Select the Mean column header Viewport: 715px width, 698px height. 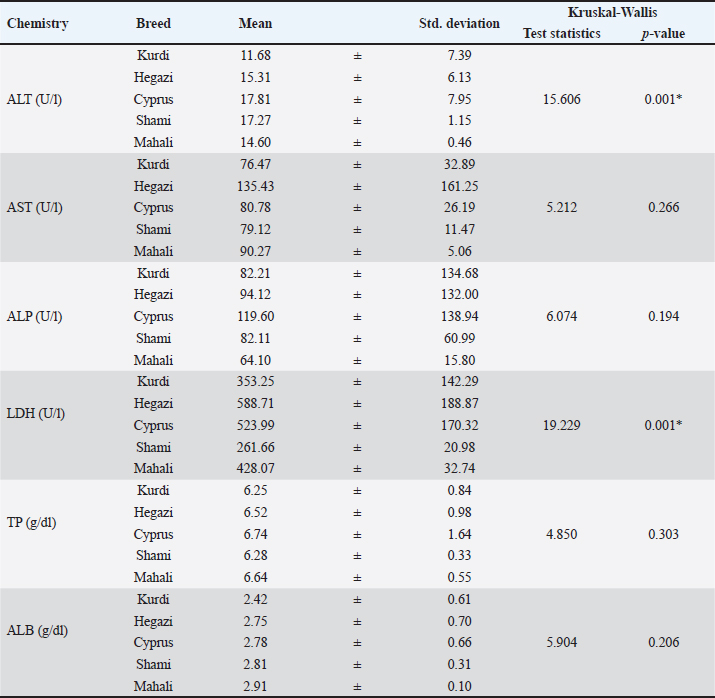255,23
